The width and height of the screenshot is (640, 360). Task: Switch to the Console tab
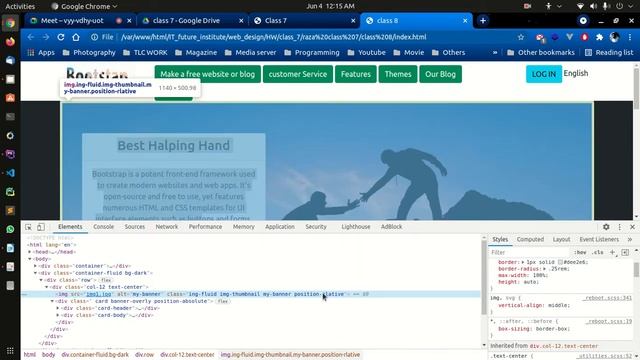(104, 227)
